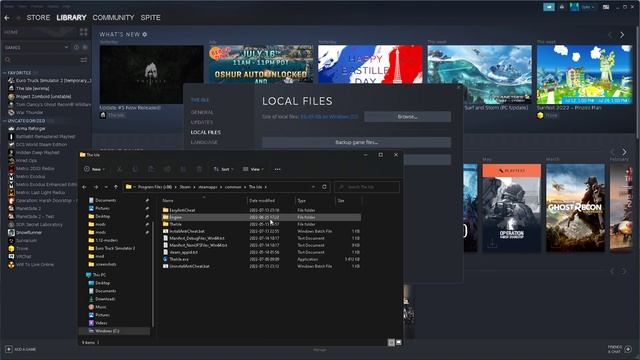Click Explorer's Back navigation arrow
The height and width of the screenshot is (360, 640).
coord(84,187)
